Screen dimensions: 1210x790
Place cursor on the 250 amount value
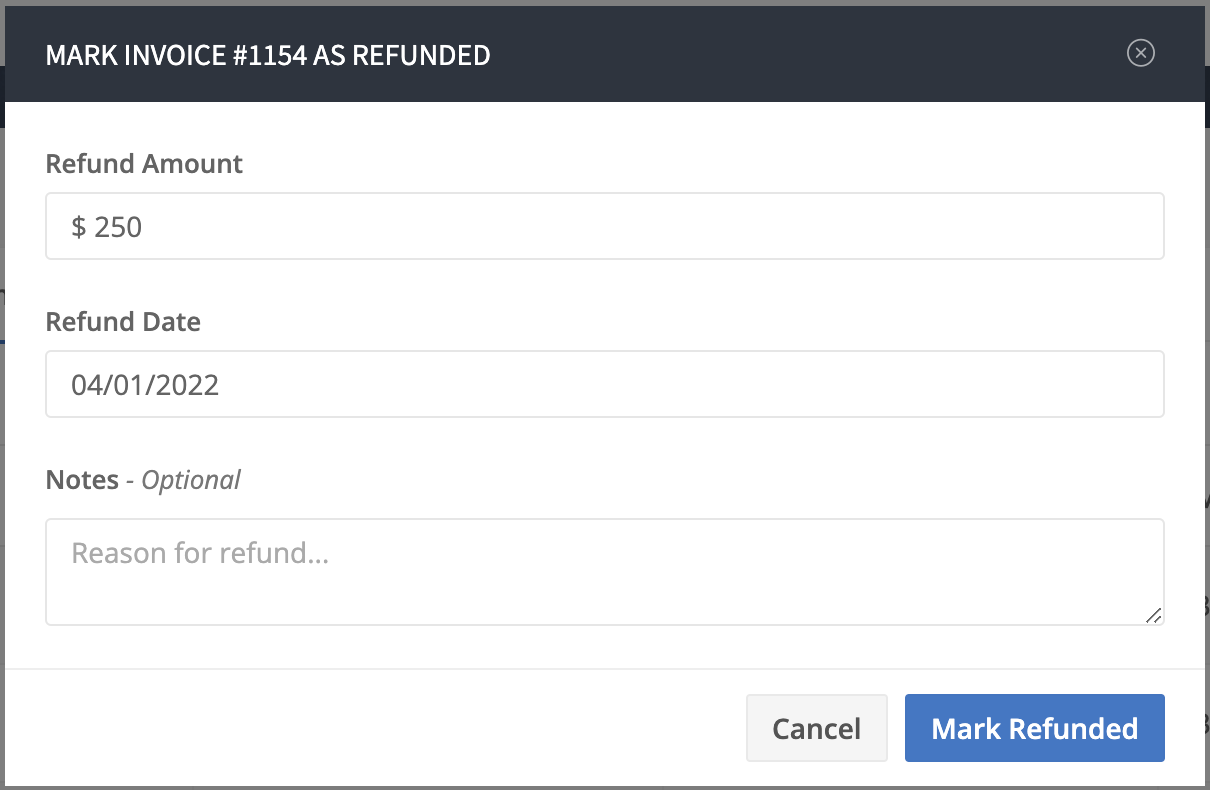(x=119, y=228)
